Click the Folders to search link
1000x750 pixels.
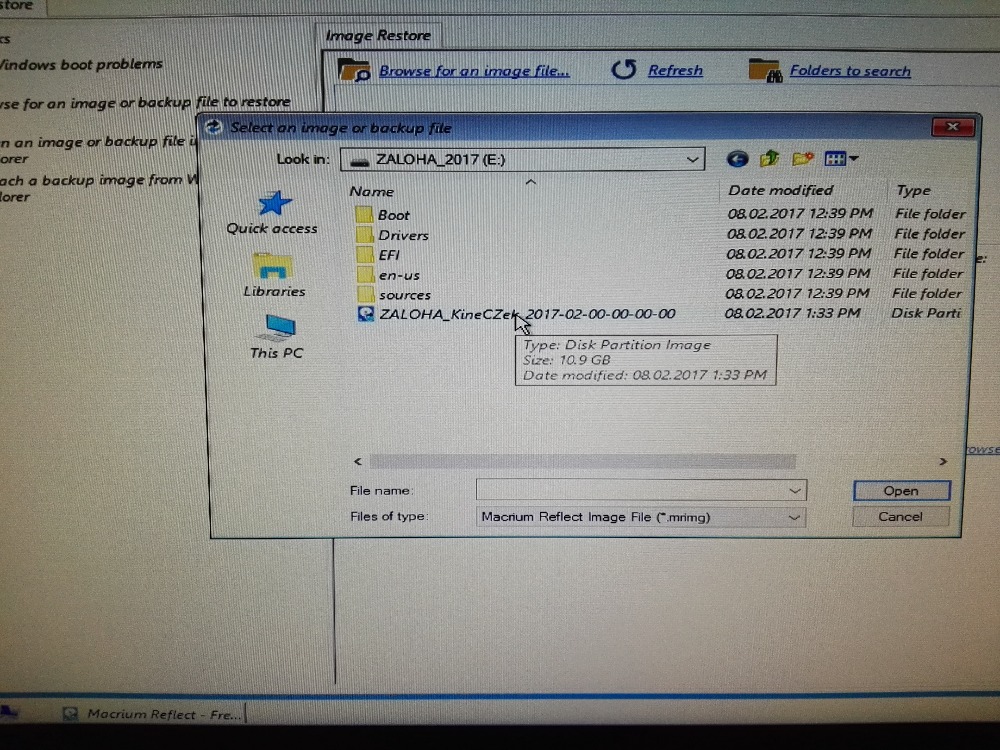pyautogui.click(x=850, y=71)
